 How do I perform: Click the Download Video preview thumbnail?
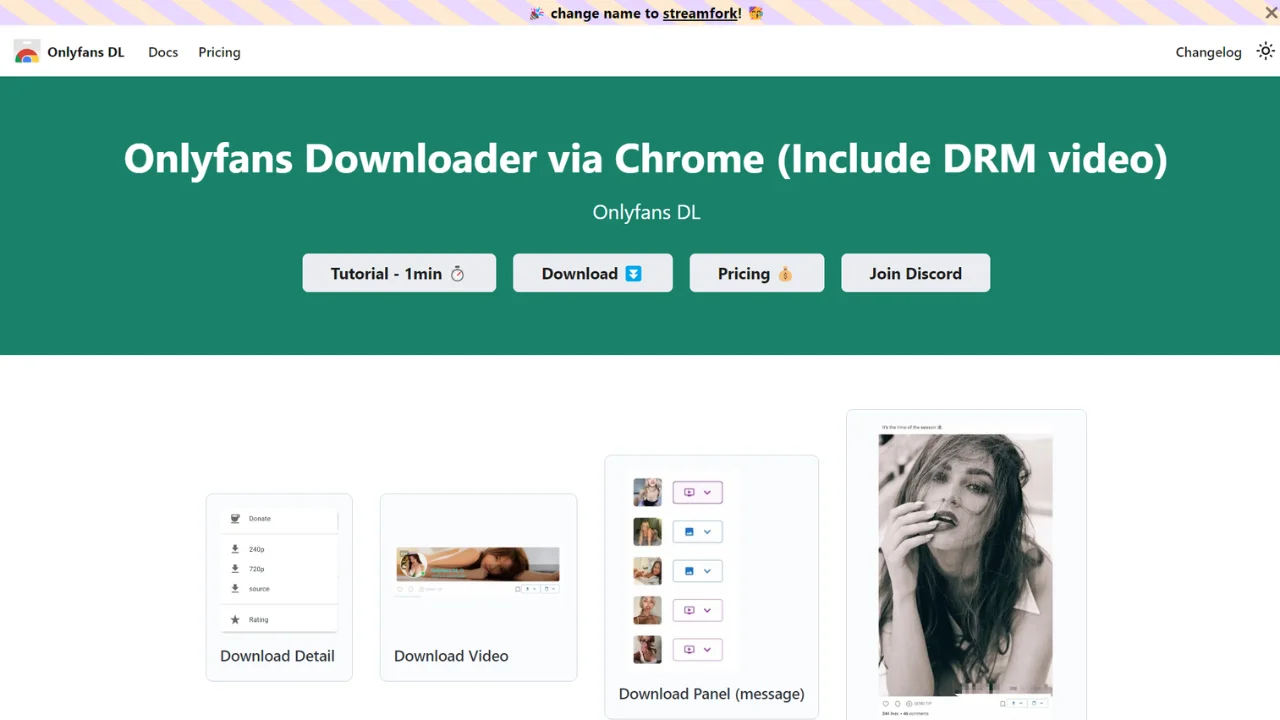point(478,565)
